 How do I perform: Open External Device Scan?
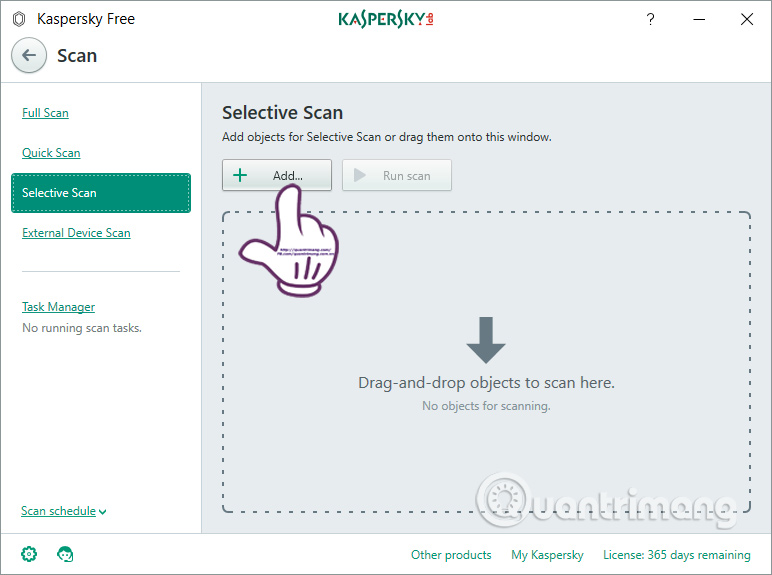tap(76, 233)
